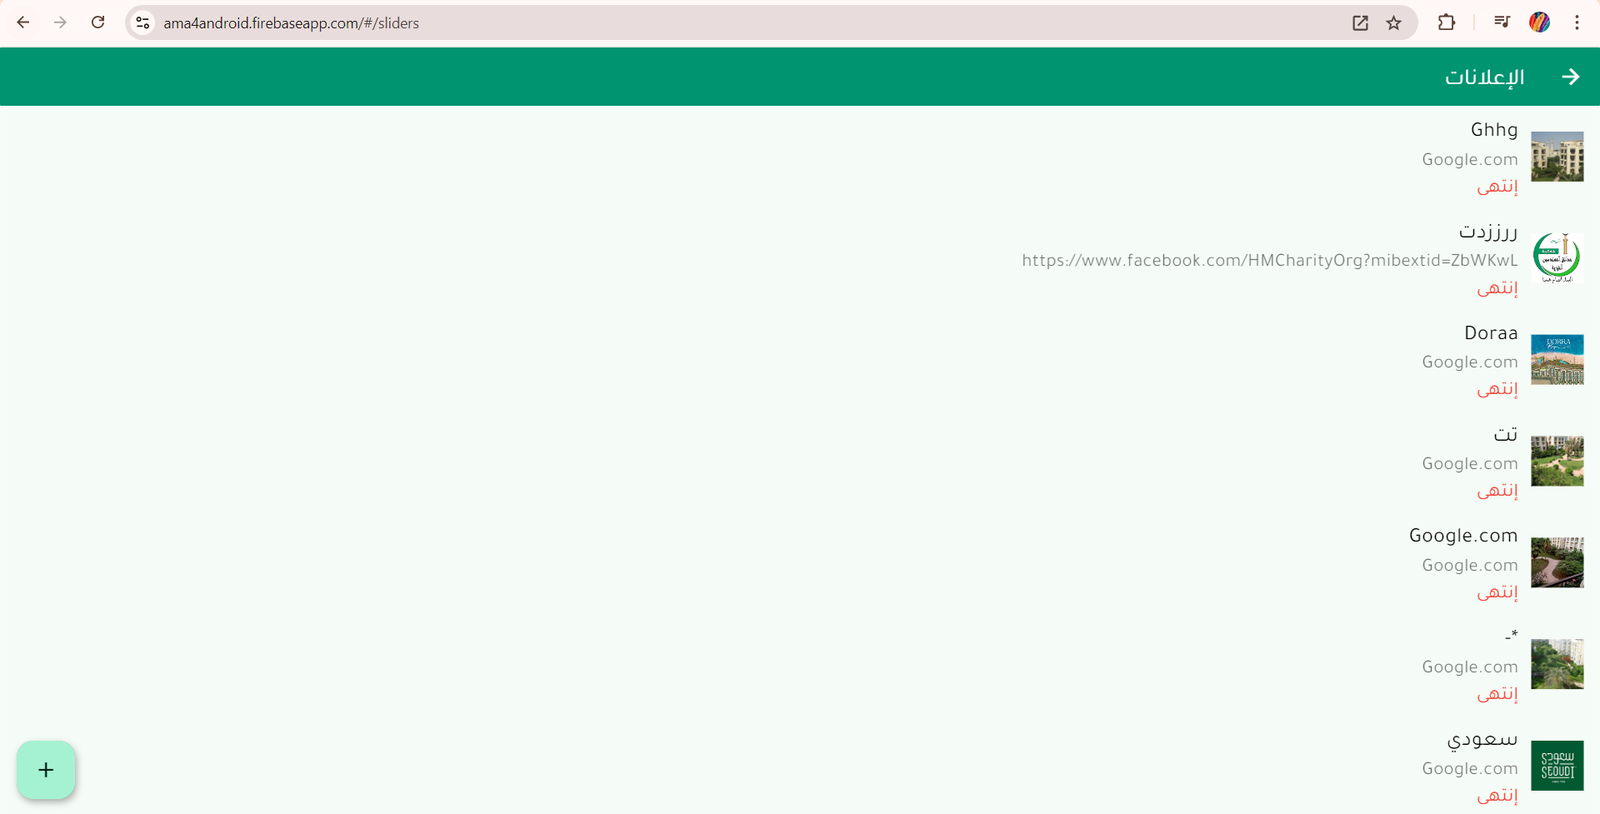The image size is (1600, 814).
Task: Click the open-in-app icon in address bar
Action: tap(1360, 23)
